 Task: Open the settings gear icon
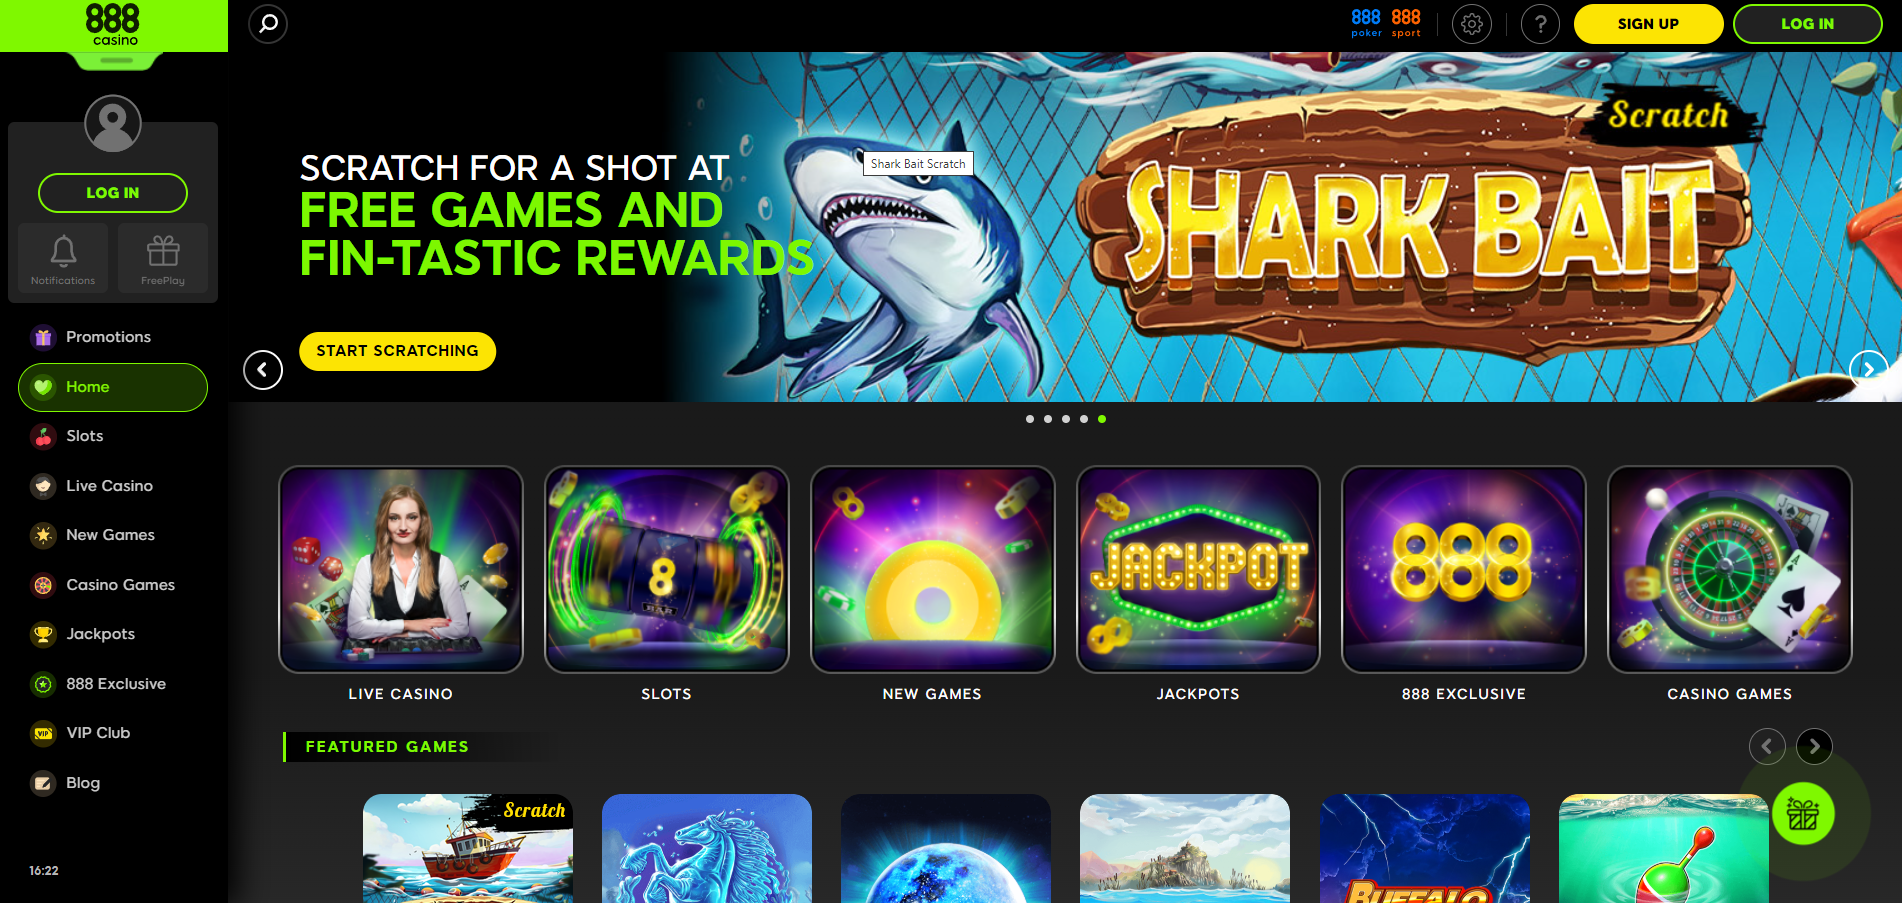pos(1471,24)
